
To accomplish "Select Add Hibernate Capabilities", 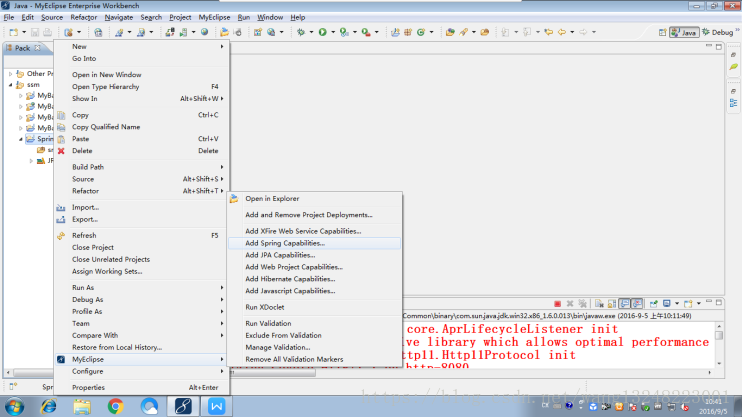I will (x=314, y=279).
